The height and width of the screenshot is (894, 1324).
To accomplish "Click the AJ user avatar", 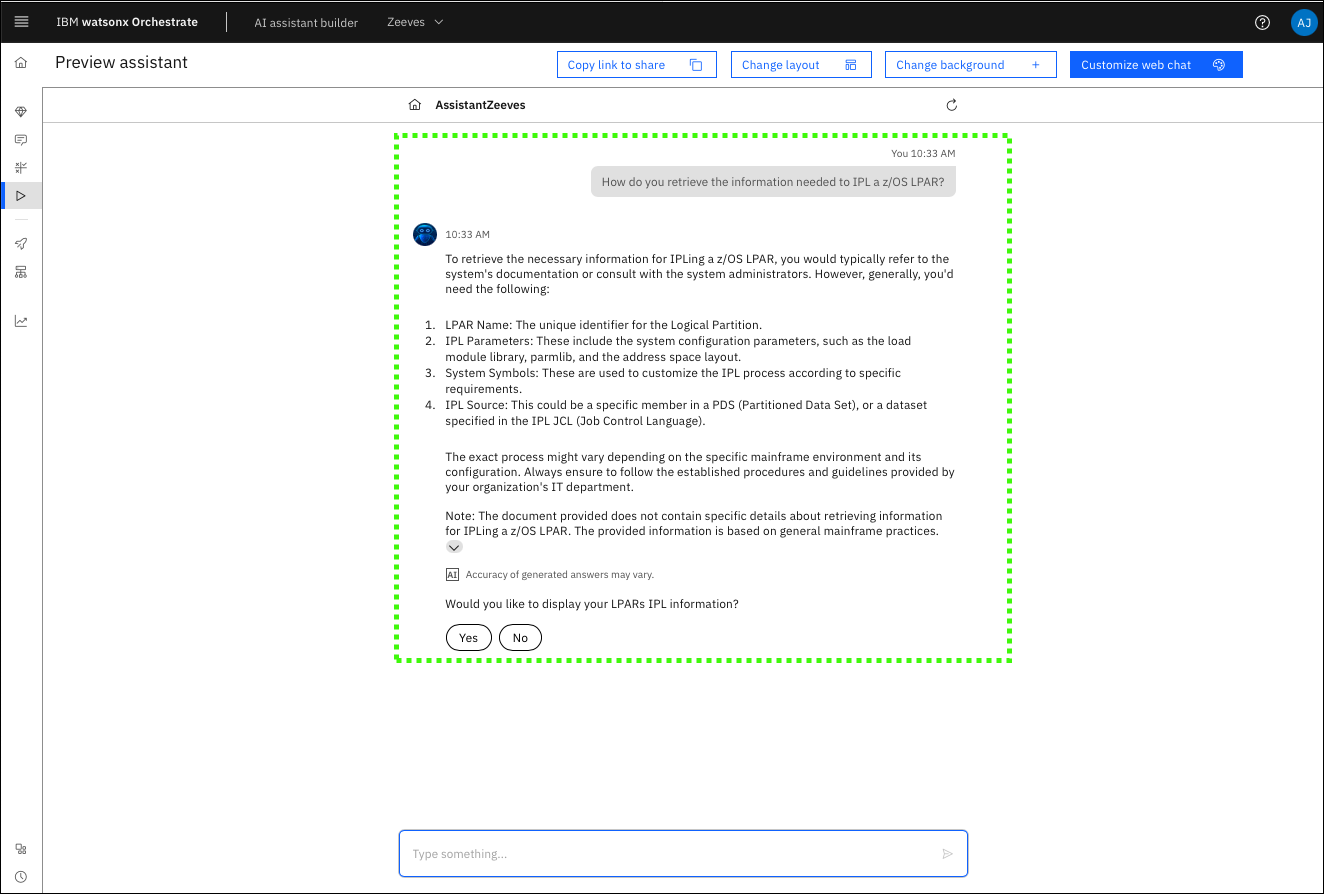I will point(1303,22).
